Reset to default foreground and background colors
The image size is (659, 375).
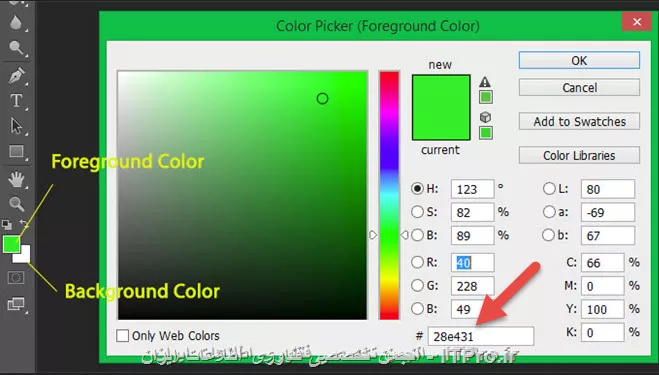(7, 224)
